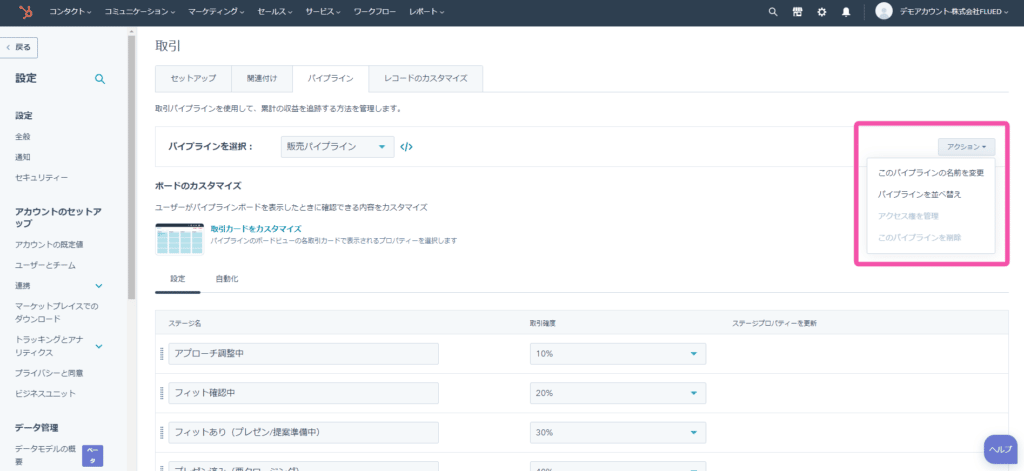Click the pipeline code embed icon
The image size is (1024, 471).
pyautogui.click(x=406, y=147)
